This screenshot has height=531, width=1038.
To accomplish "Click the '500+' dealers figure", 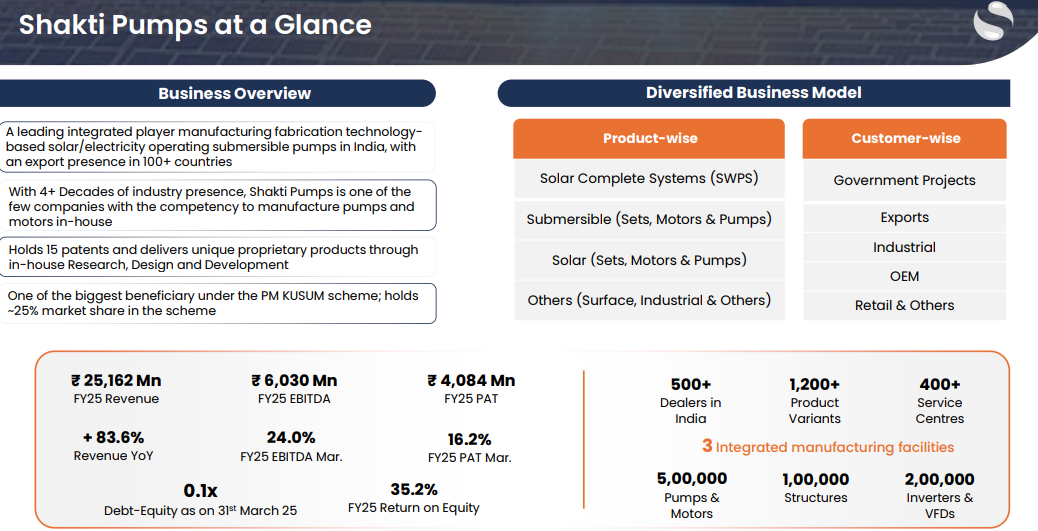I will tap(690, 385).
